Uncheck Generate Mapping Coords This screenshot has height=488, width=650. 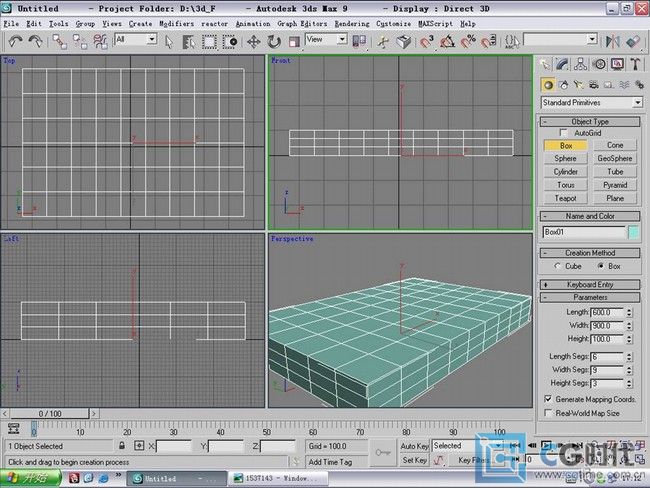(x=548, y=399)
